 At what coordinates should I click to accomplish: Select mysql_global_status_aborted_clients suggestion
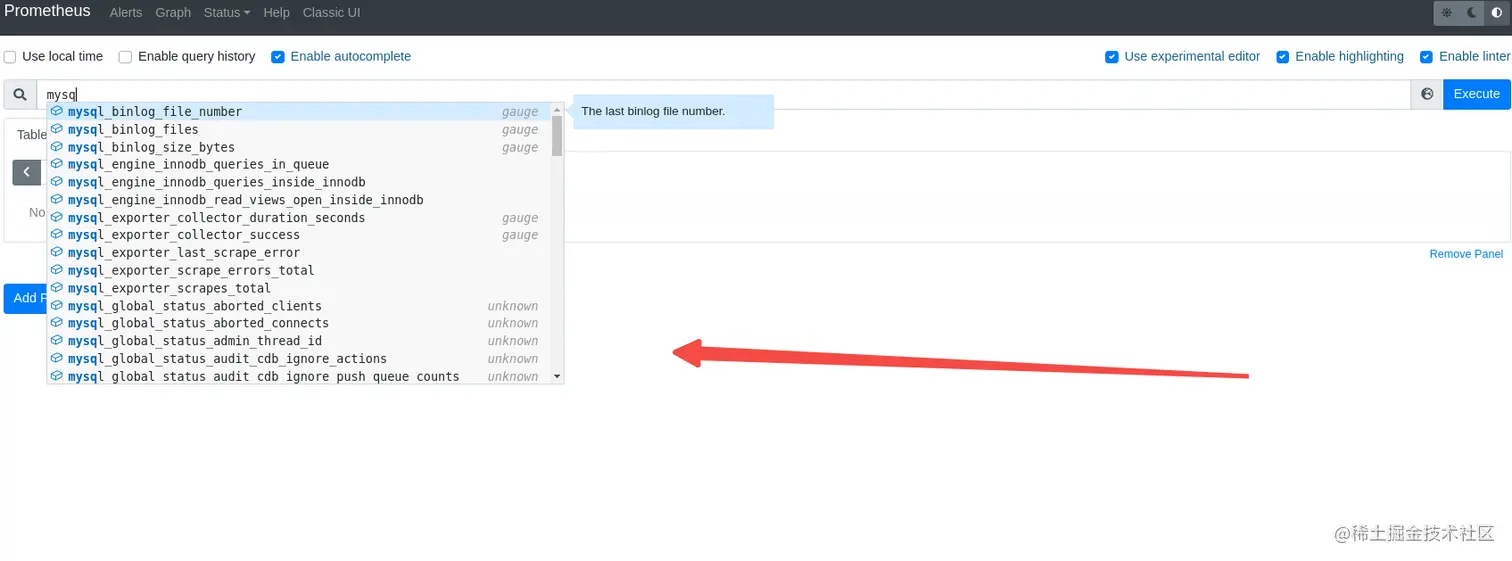299,306
